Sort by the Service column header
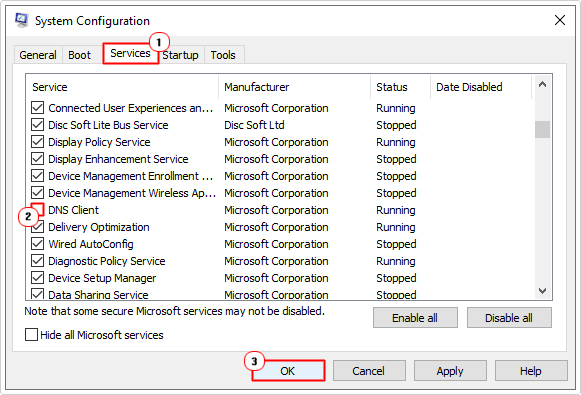 tap(122, 87)
